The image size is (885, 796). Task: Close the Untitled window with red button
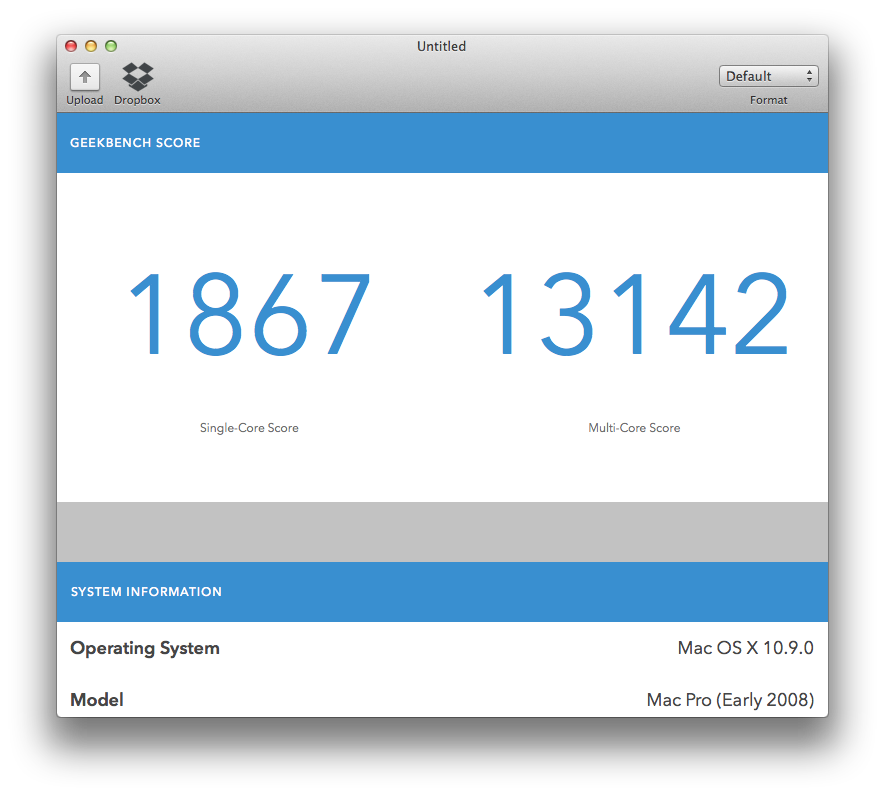coord(71,46)
